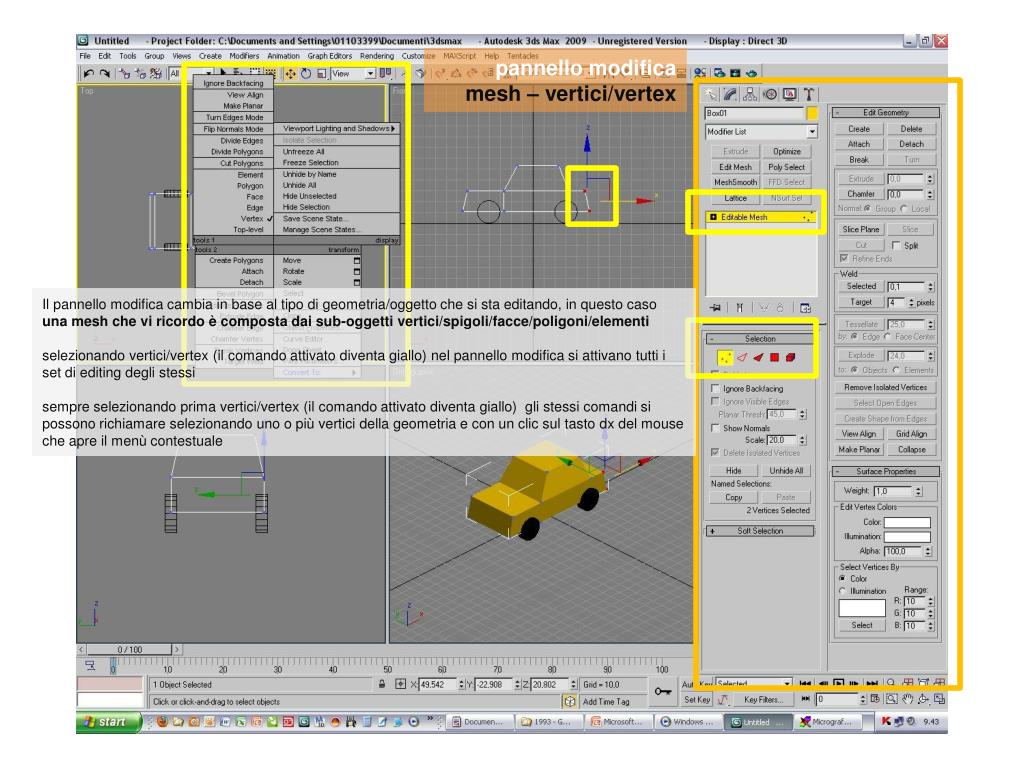This screenshot has height=768, width=1024.
Task: Collapse the Edit Geometry rollout
Action: [886, 112]
